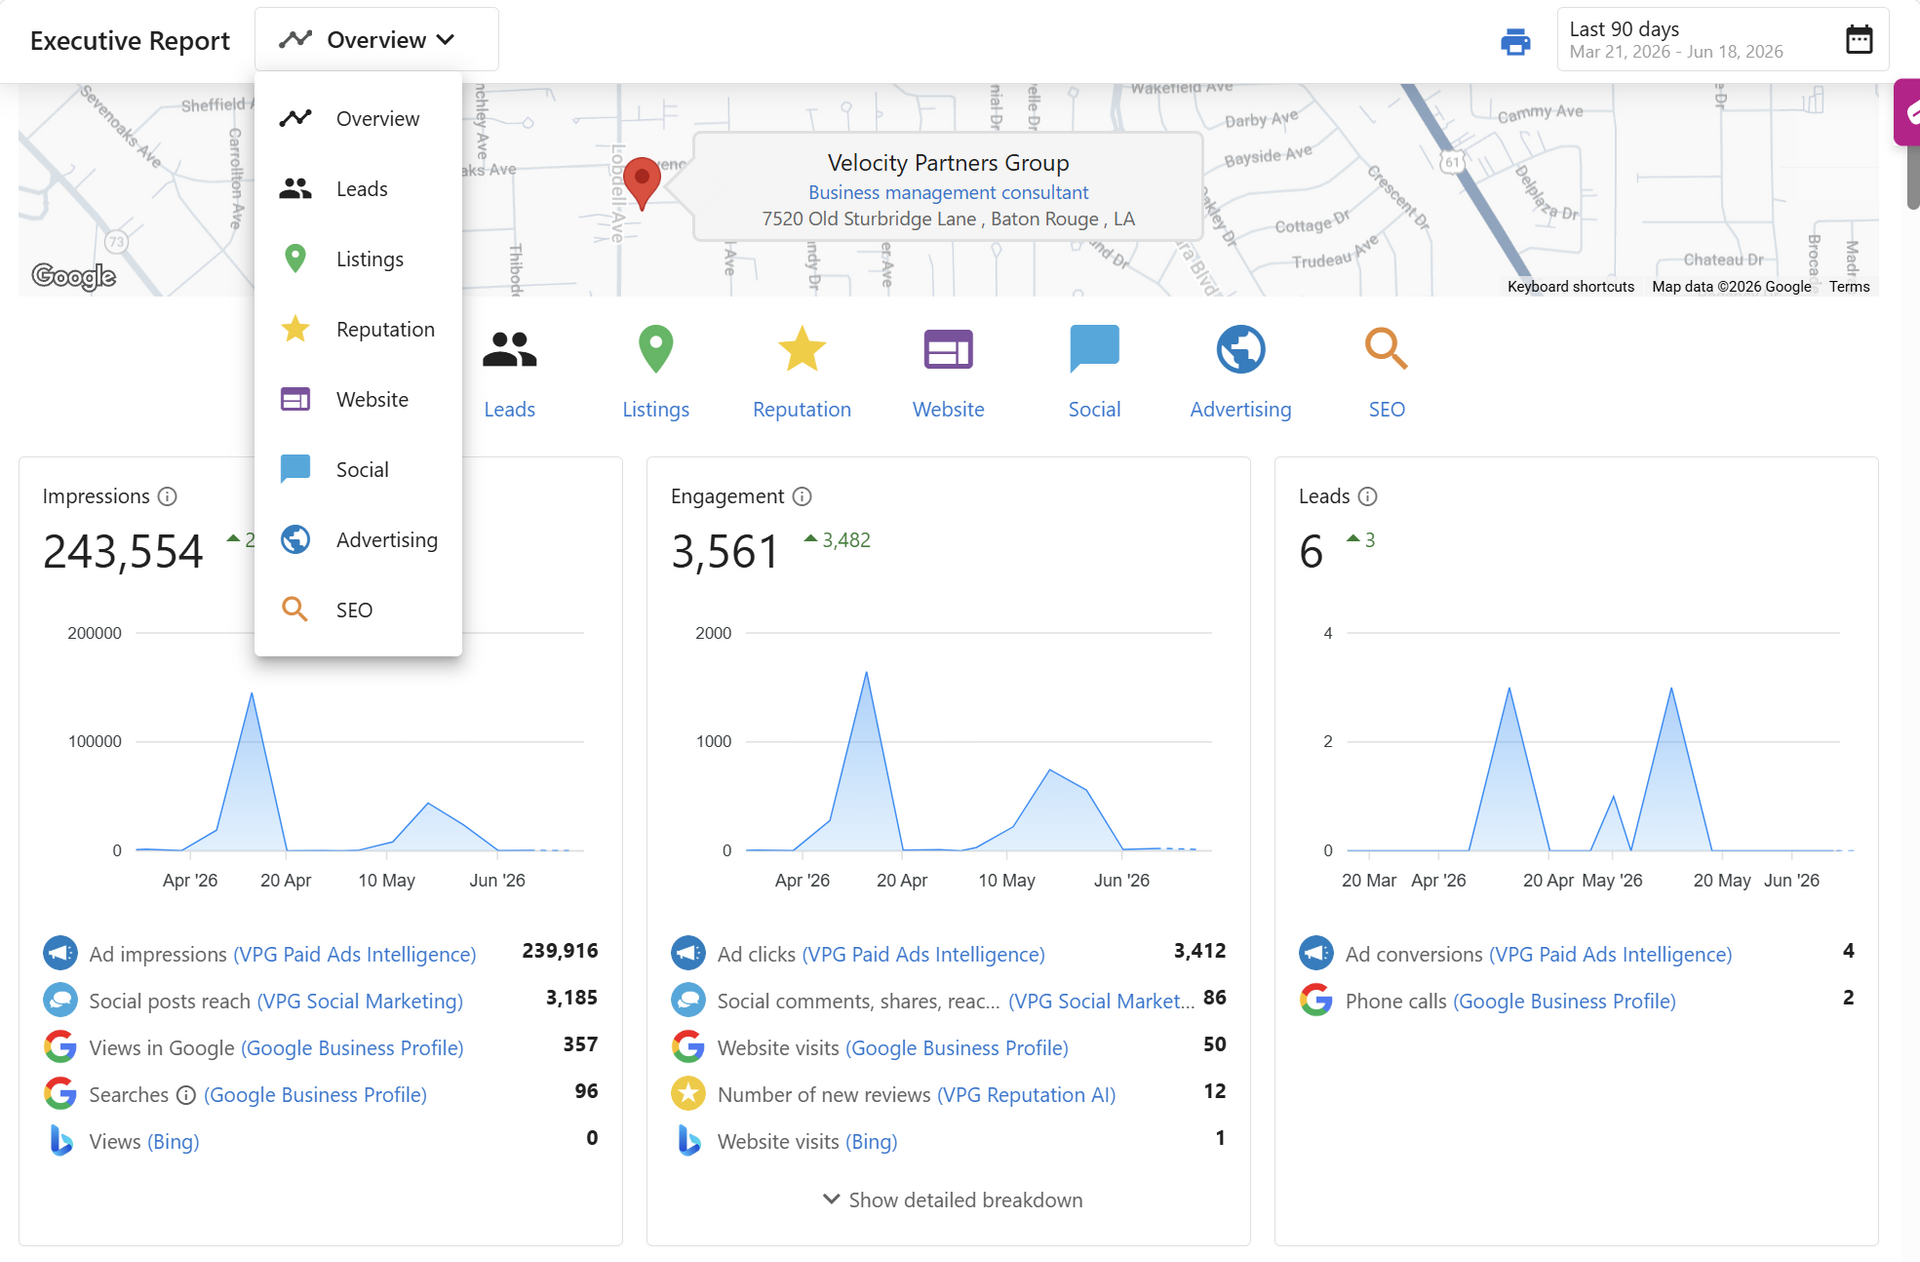This screenshot has height=1262, width=1920.
Task: Click the megaphone icon beside Ad clicks
Action: coord(688,953)
